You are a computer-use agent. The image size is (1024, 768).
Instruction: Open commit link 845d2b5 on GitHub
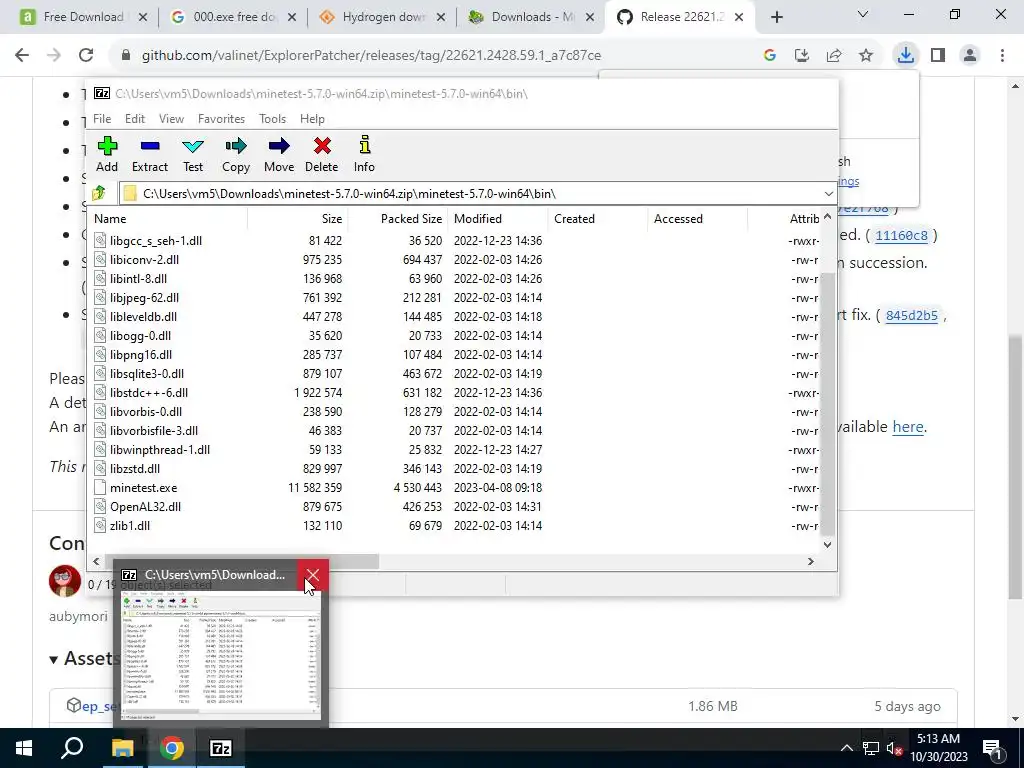(x=912, y=315)
